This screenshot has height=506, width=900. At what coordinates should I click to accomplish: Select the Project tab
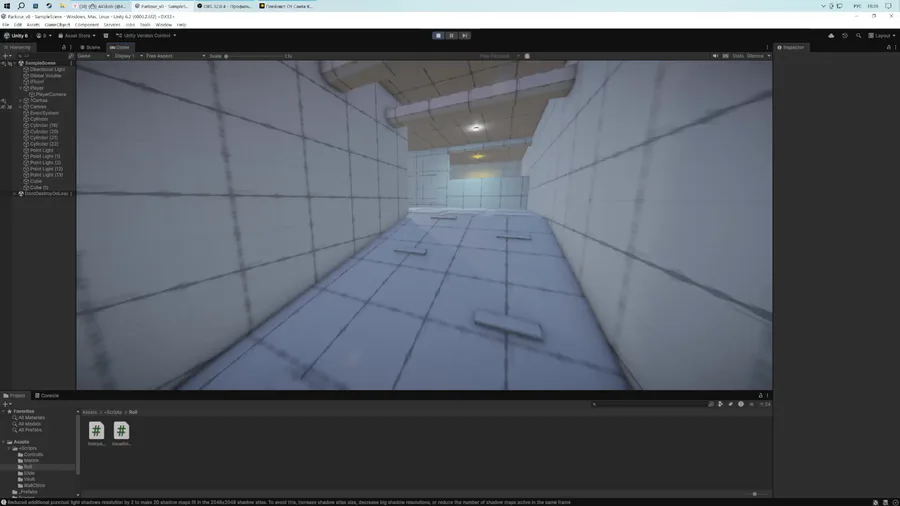[x=14, y=395]
